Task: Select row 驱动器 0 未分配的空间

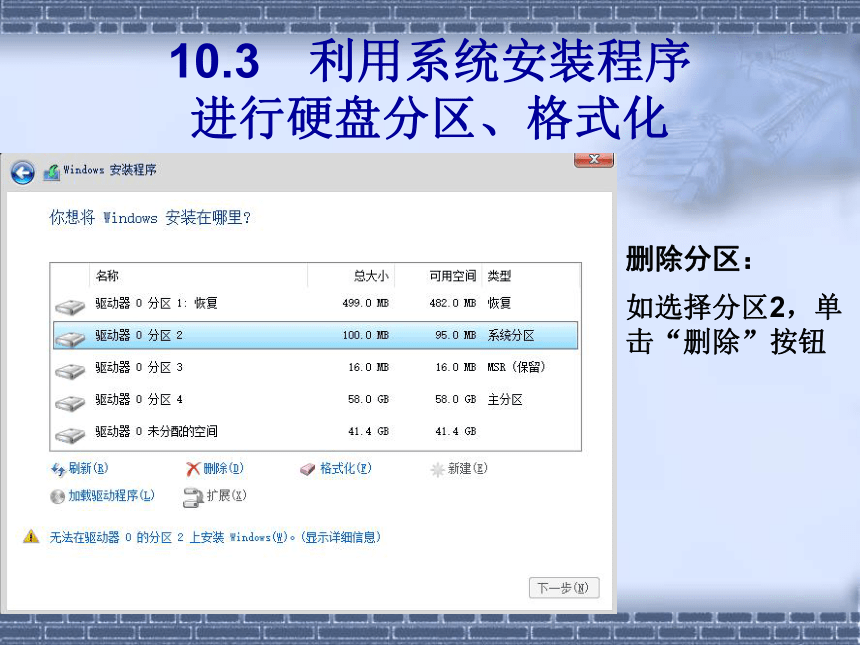Action: click(315, 432)
